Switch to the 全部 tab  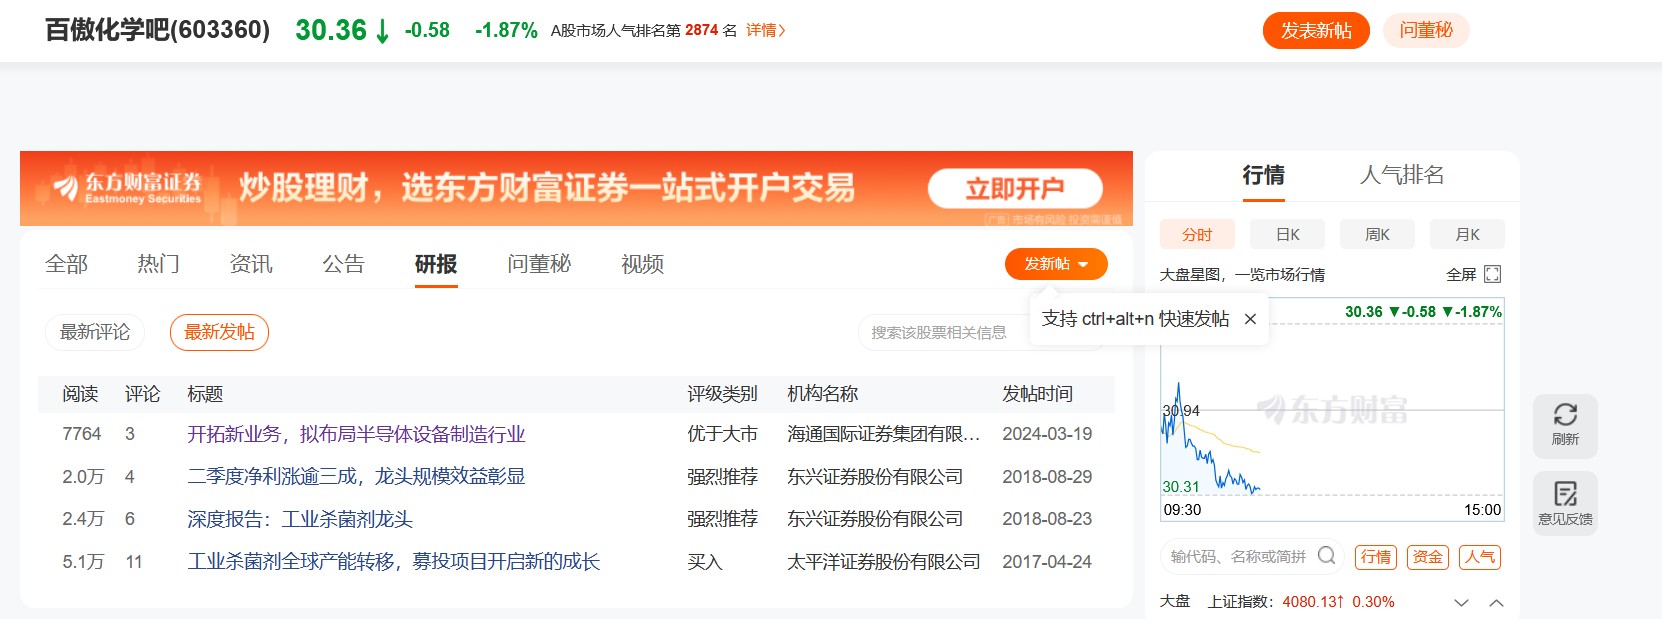click(x=67, y=264)
